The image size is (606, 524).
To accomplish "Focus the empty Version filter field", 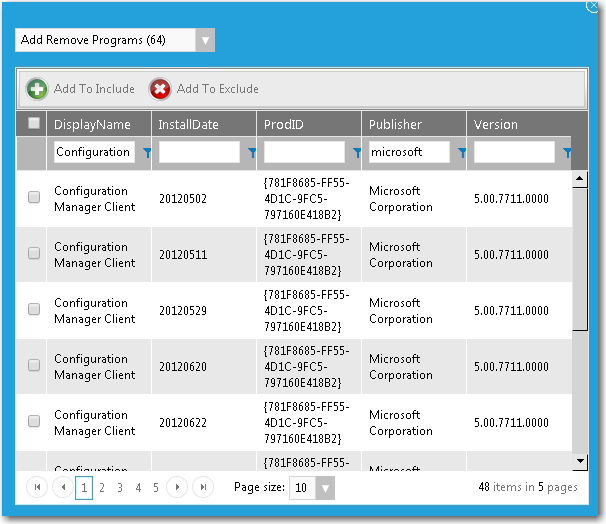I will pos(514,152).
